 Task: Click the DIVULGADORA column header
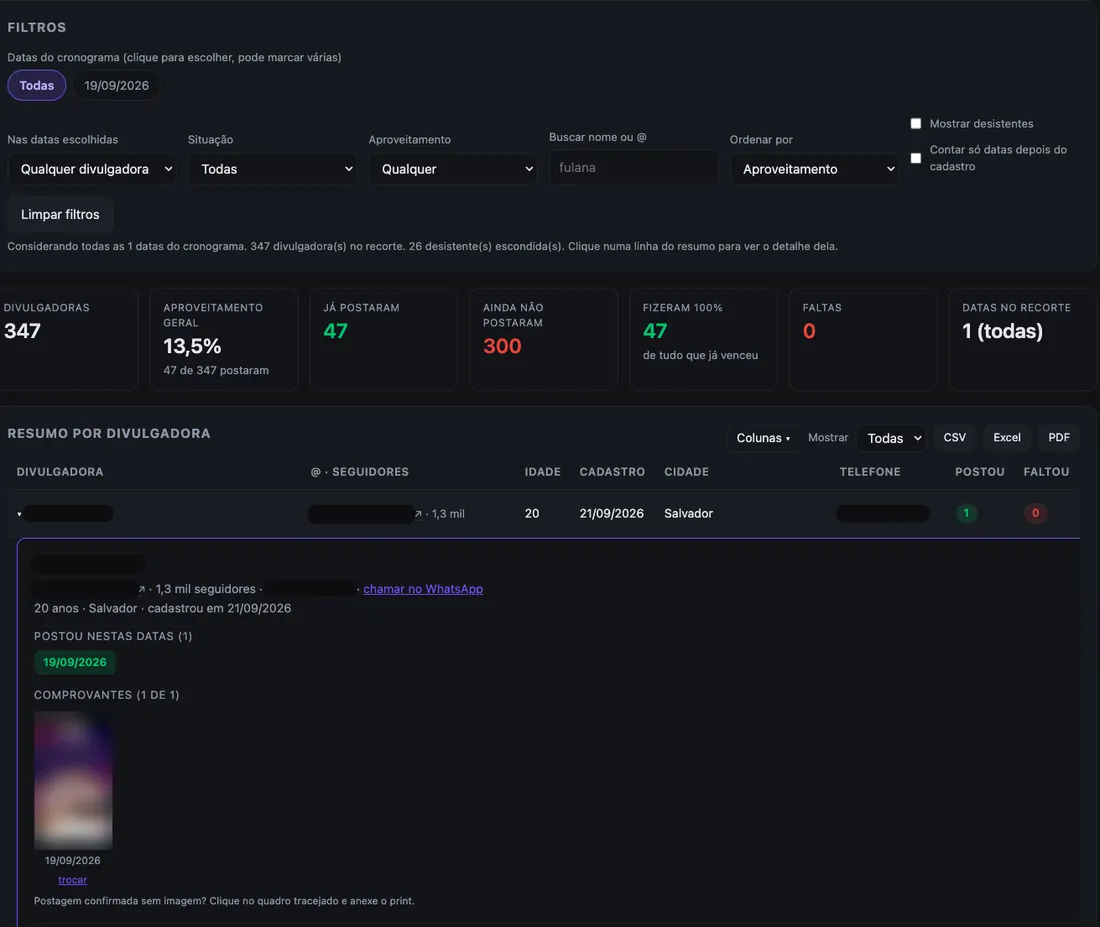pyautogui.click(x=60, y=472)
